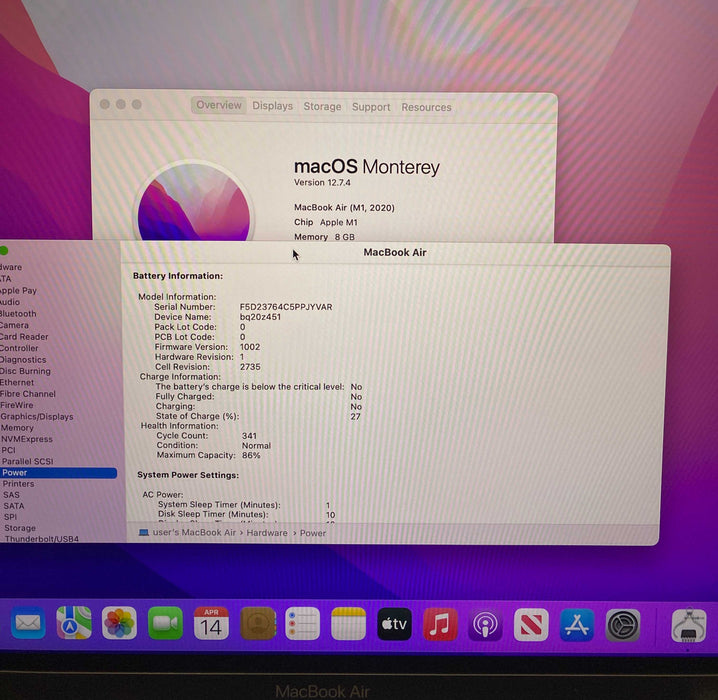
Task: Select Audio in the sidebar list
Action: click(10, 302)
